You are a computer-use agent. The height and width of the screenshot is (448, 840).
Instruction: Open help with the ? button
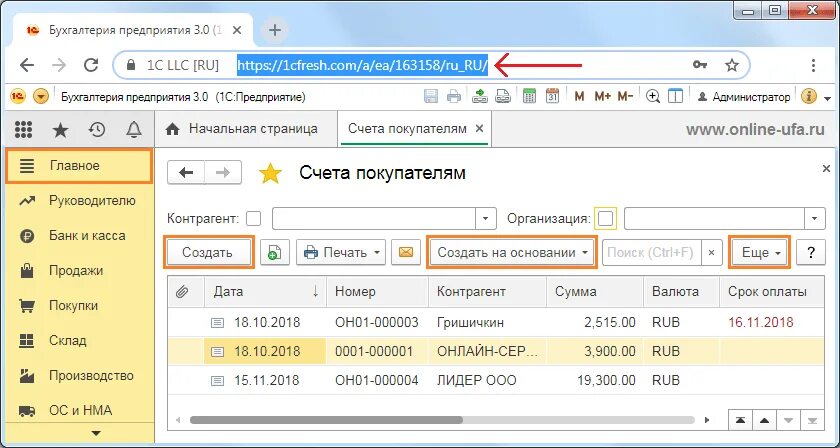(810, 252)
